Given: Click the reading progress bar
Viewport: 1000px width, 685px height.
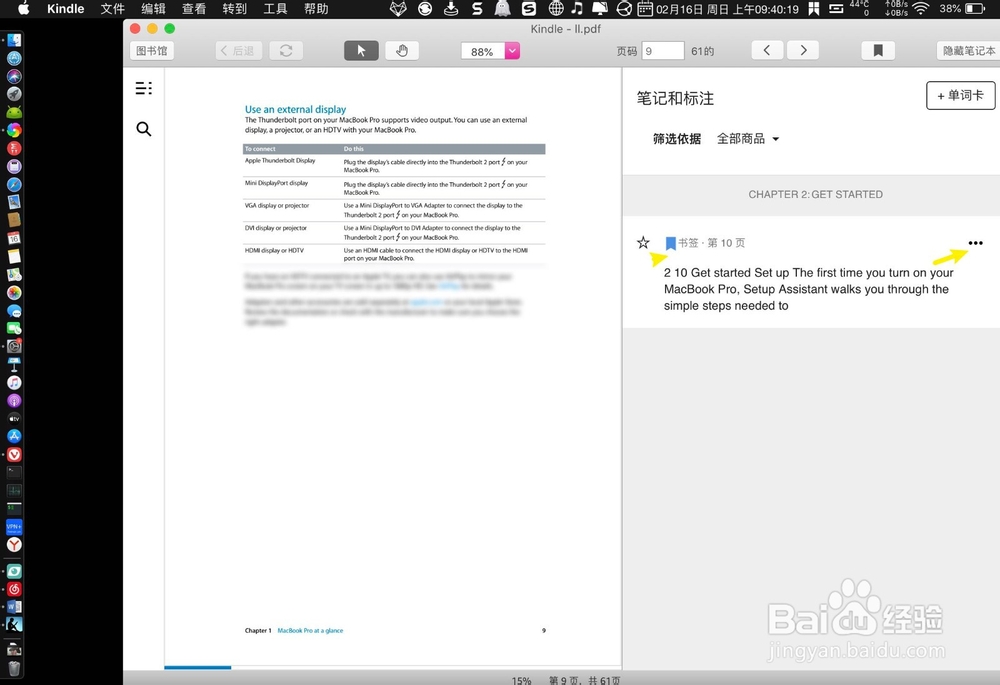Looking at the screenshot, I should (393, 667).
